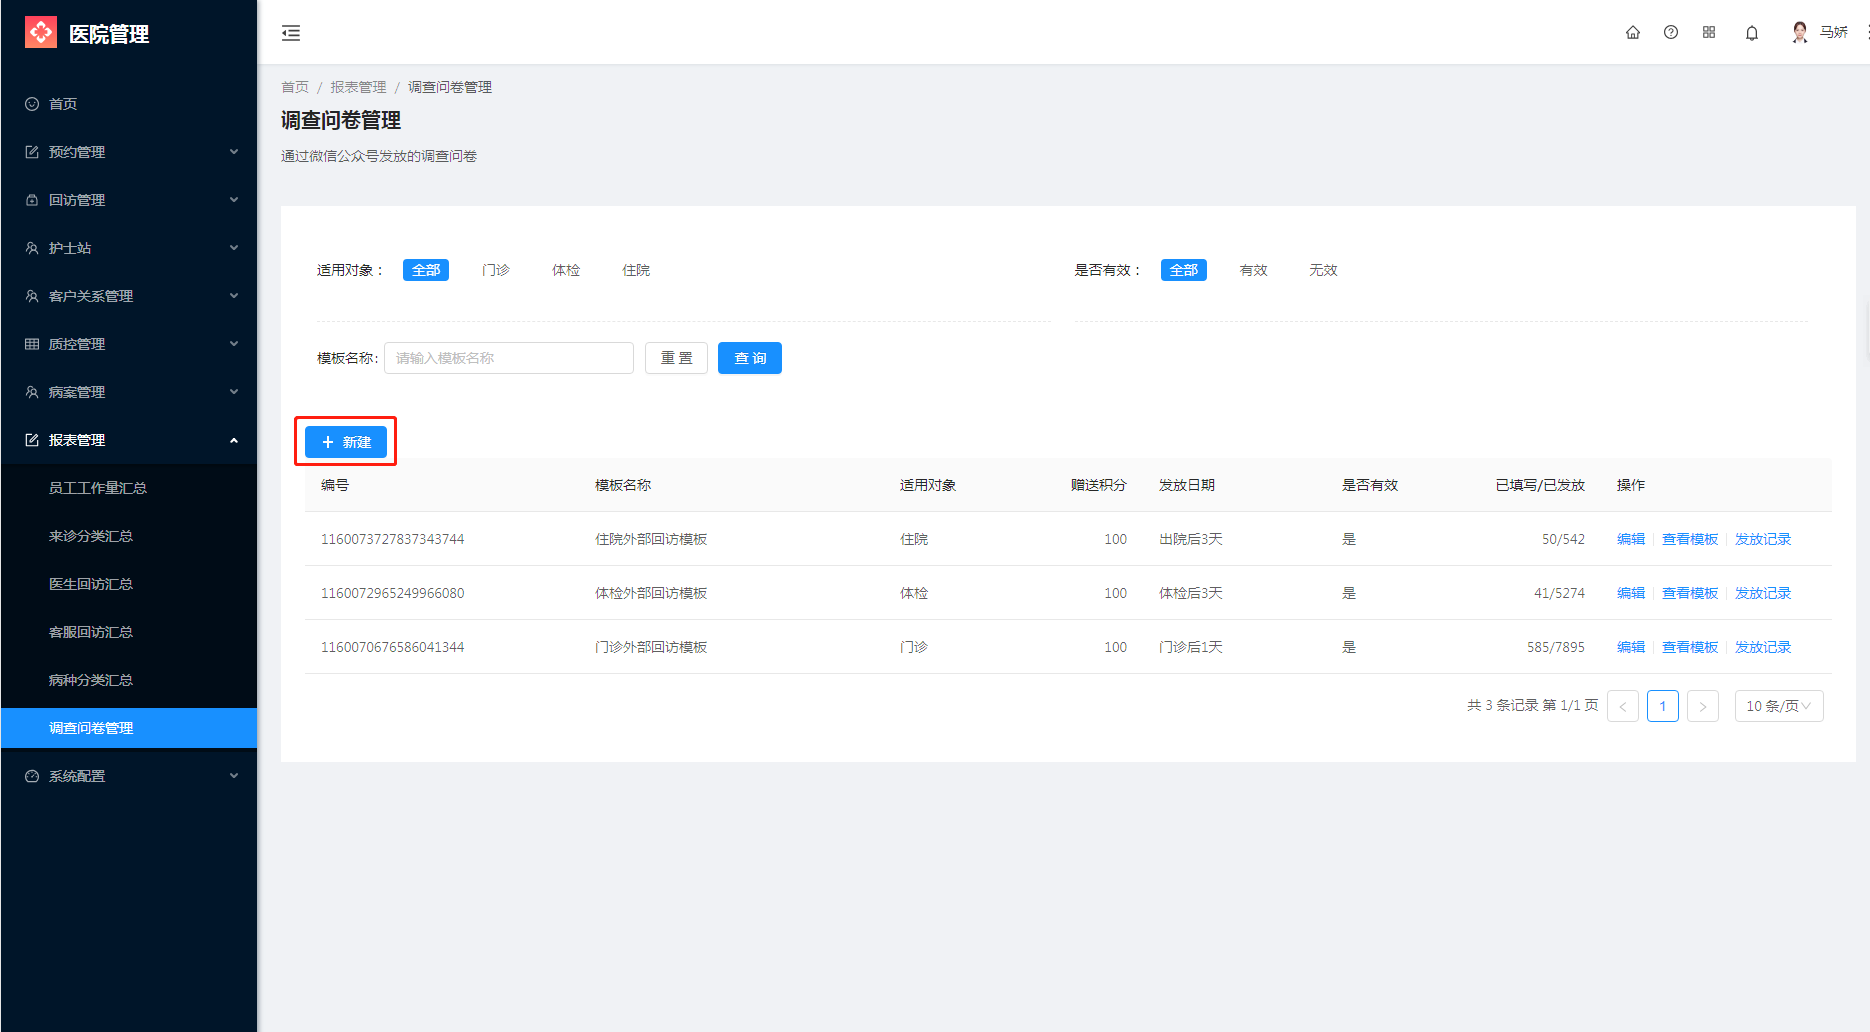This screenshot has width=1870, height=1032.
Task: View template for 体检外部回访模板
Action: pyautogui.click(x=1690, y=593)
